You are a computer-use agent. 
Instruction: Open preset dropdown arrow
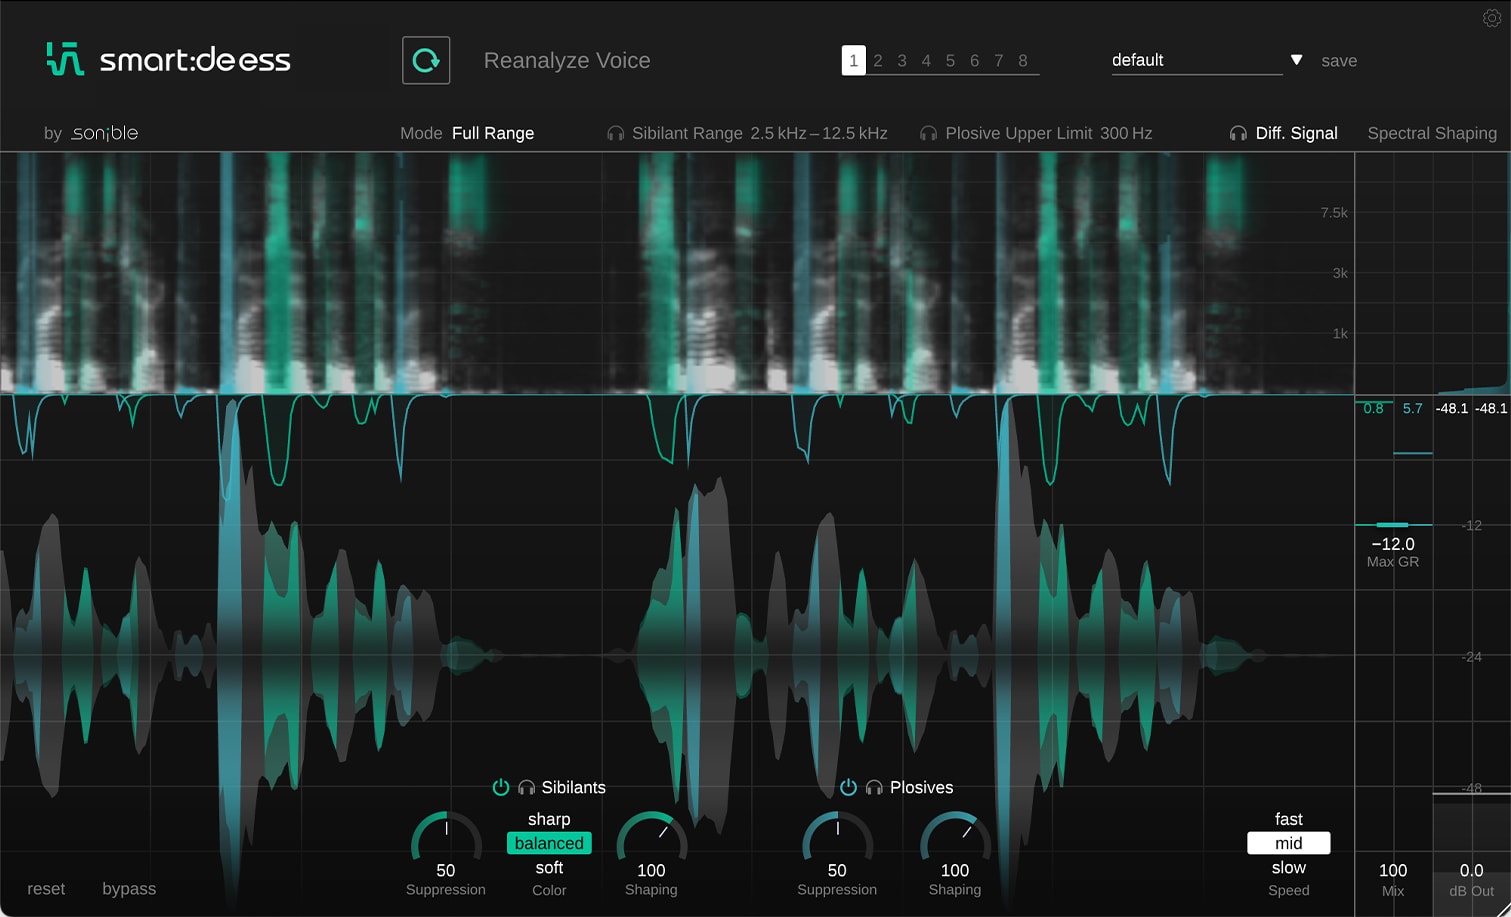click(x=1296, y=60)
